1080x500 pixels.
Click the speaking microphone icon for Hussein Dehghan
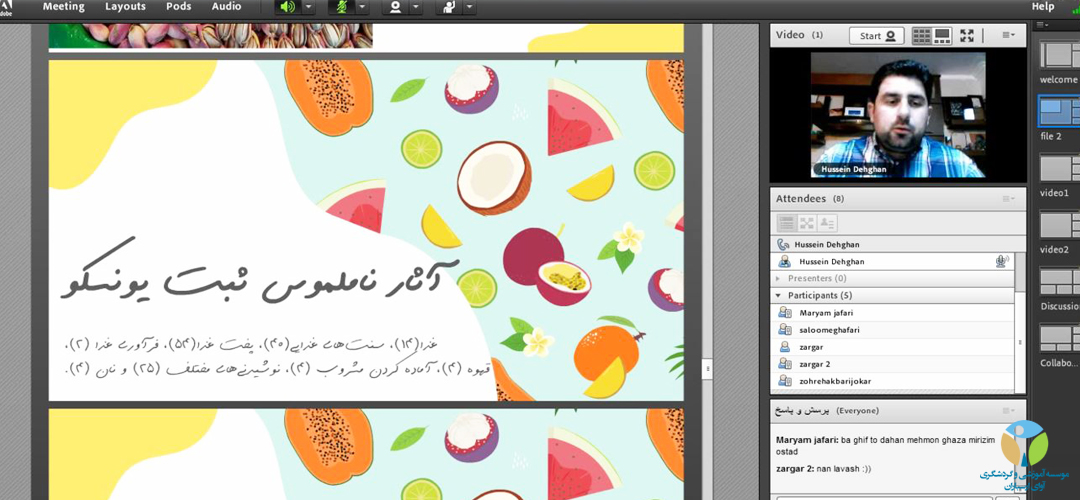(x=1001, y=262)
